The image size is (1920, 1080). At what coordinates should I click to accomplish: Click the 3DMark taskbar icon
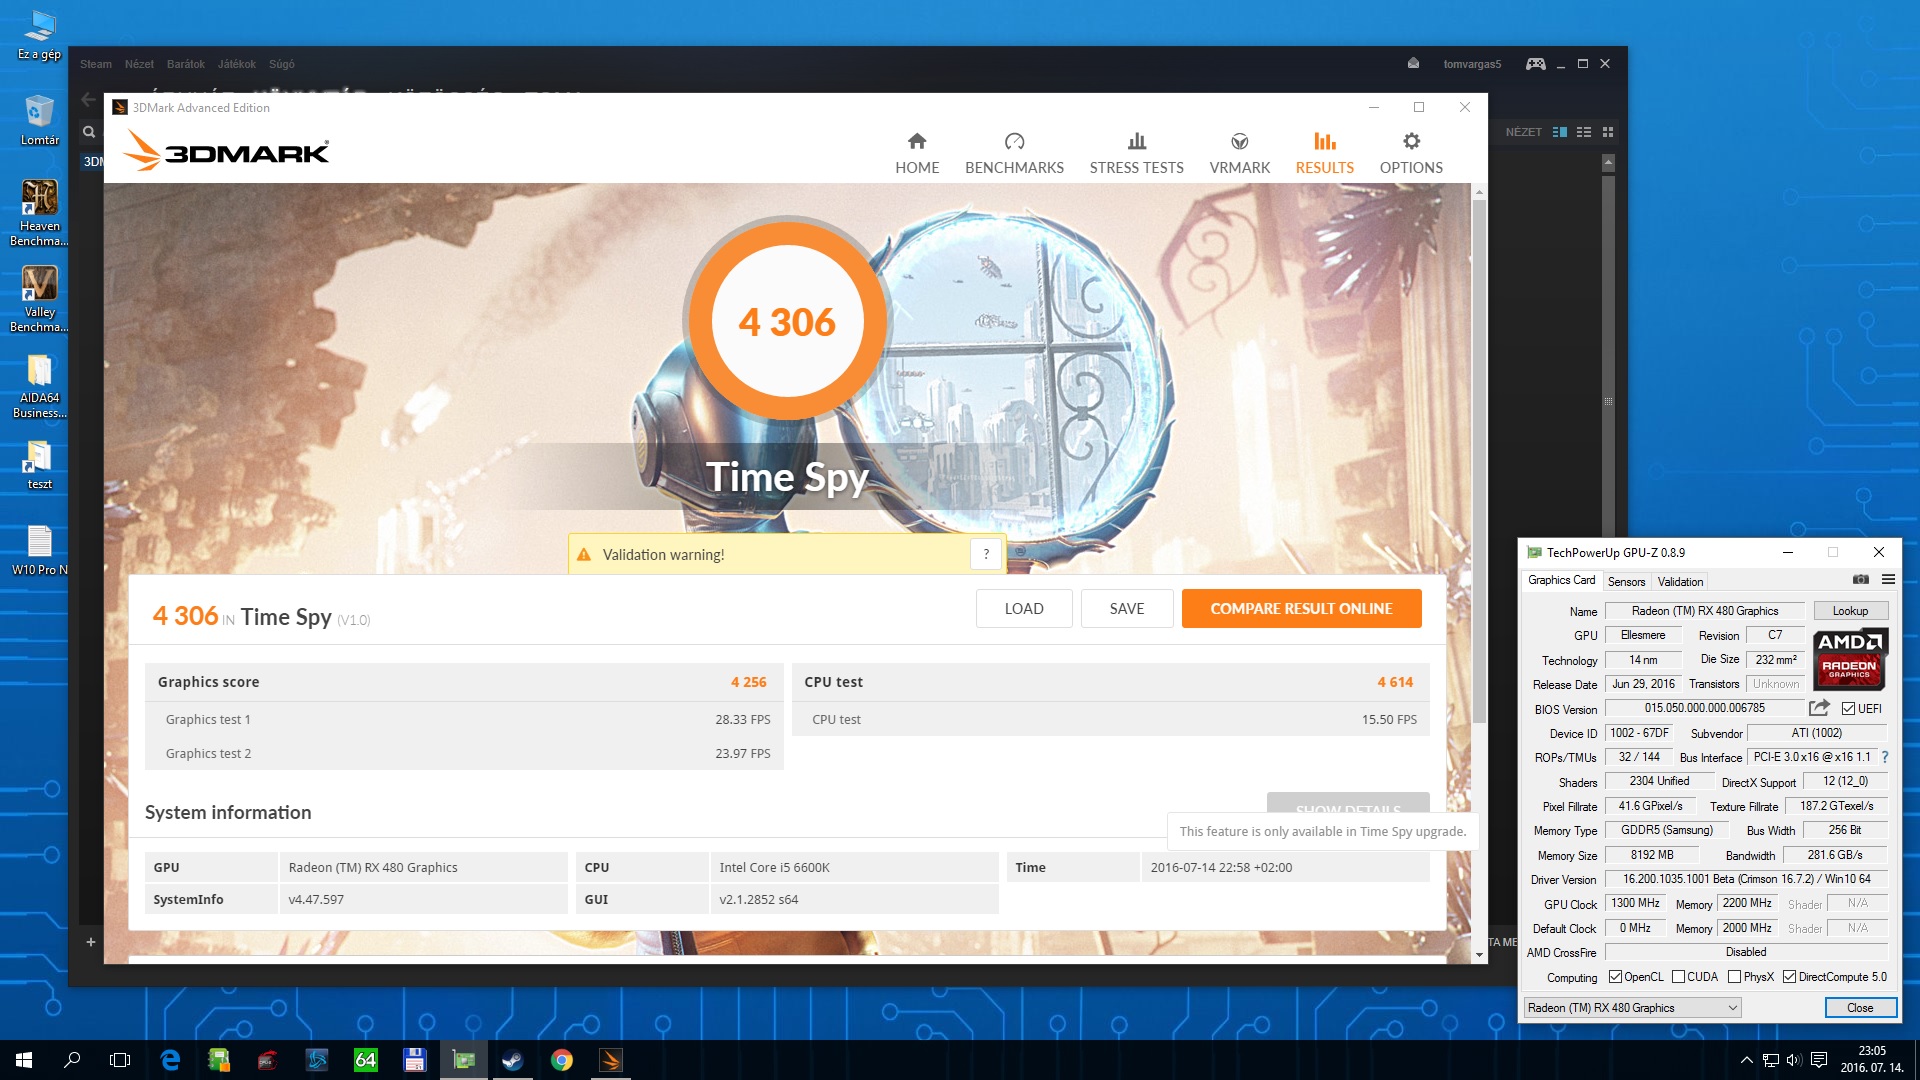[x=611, y=1060]
